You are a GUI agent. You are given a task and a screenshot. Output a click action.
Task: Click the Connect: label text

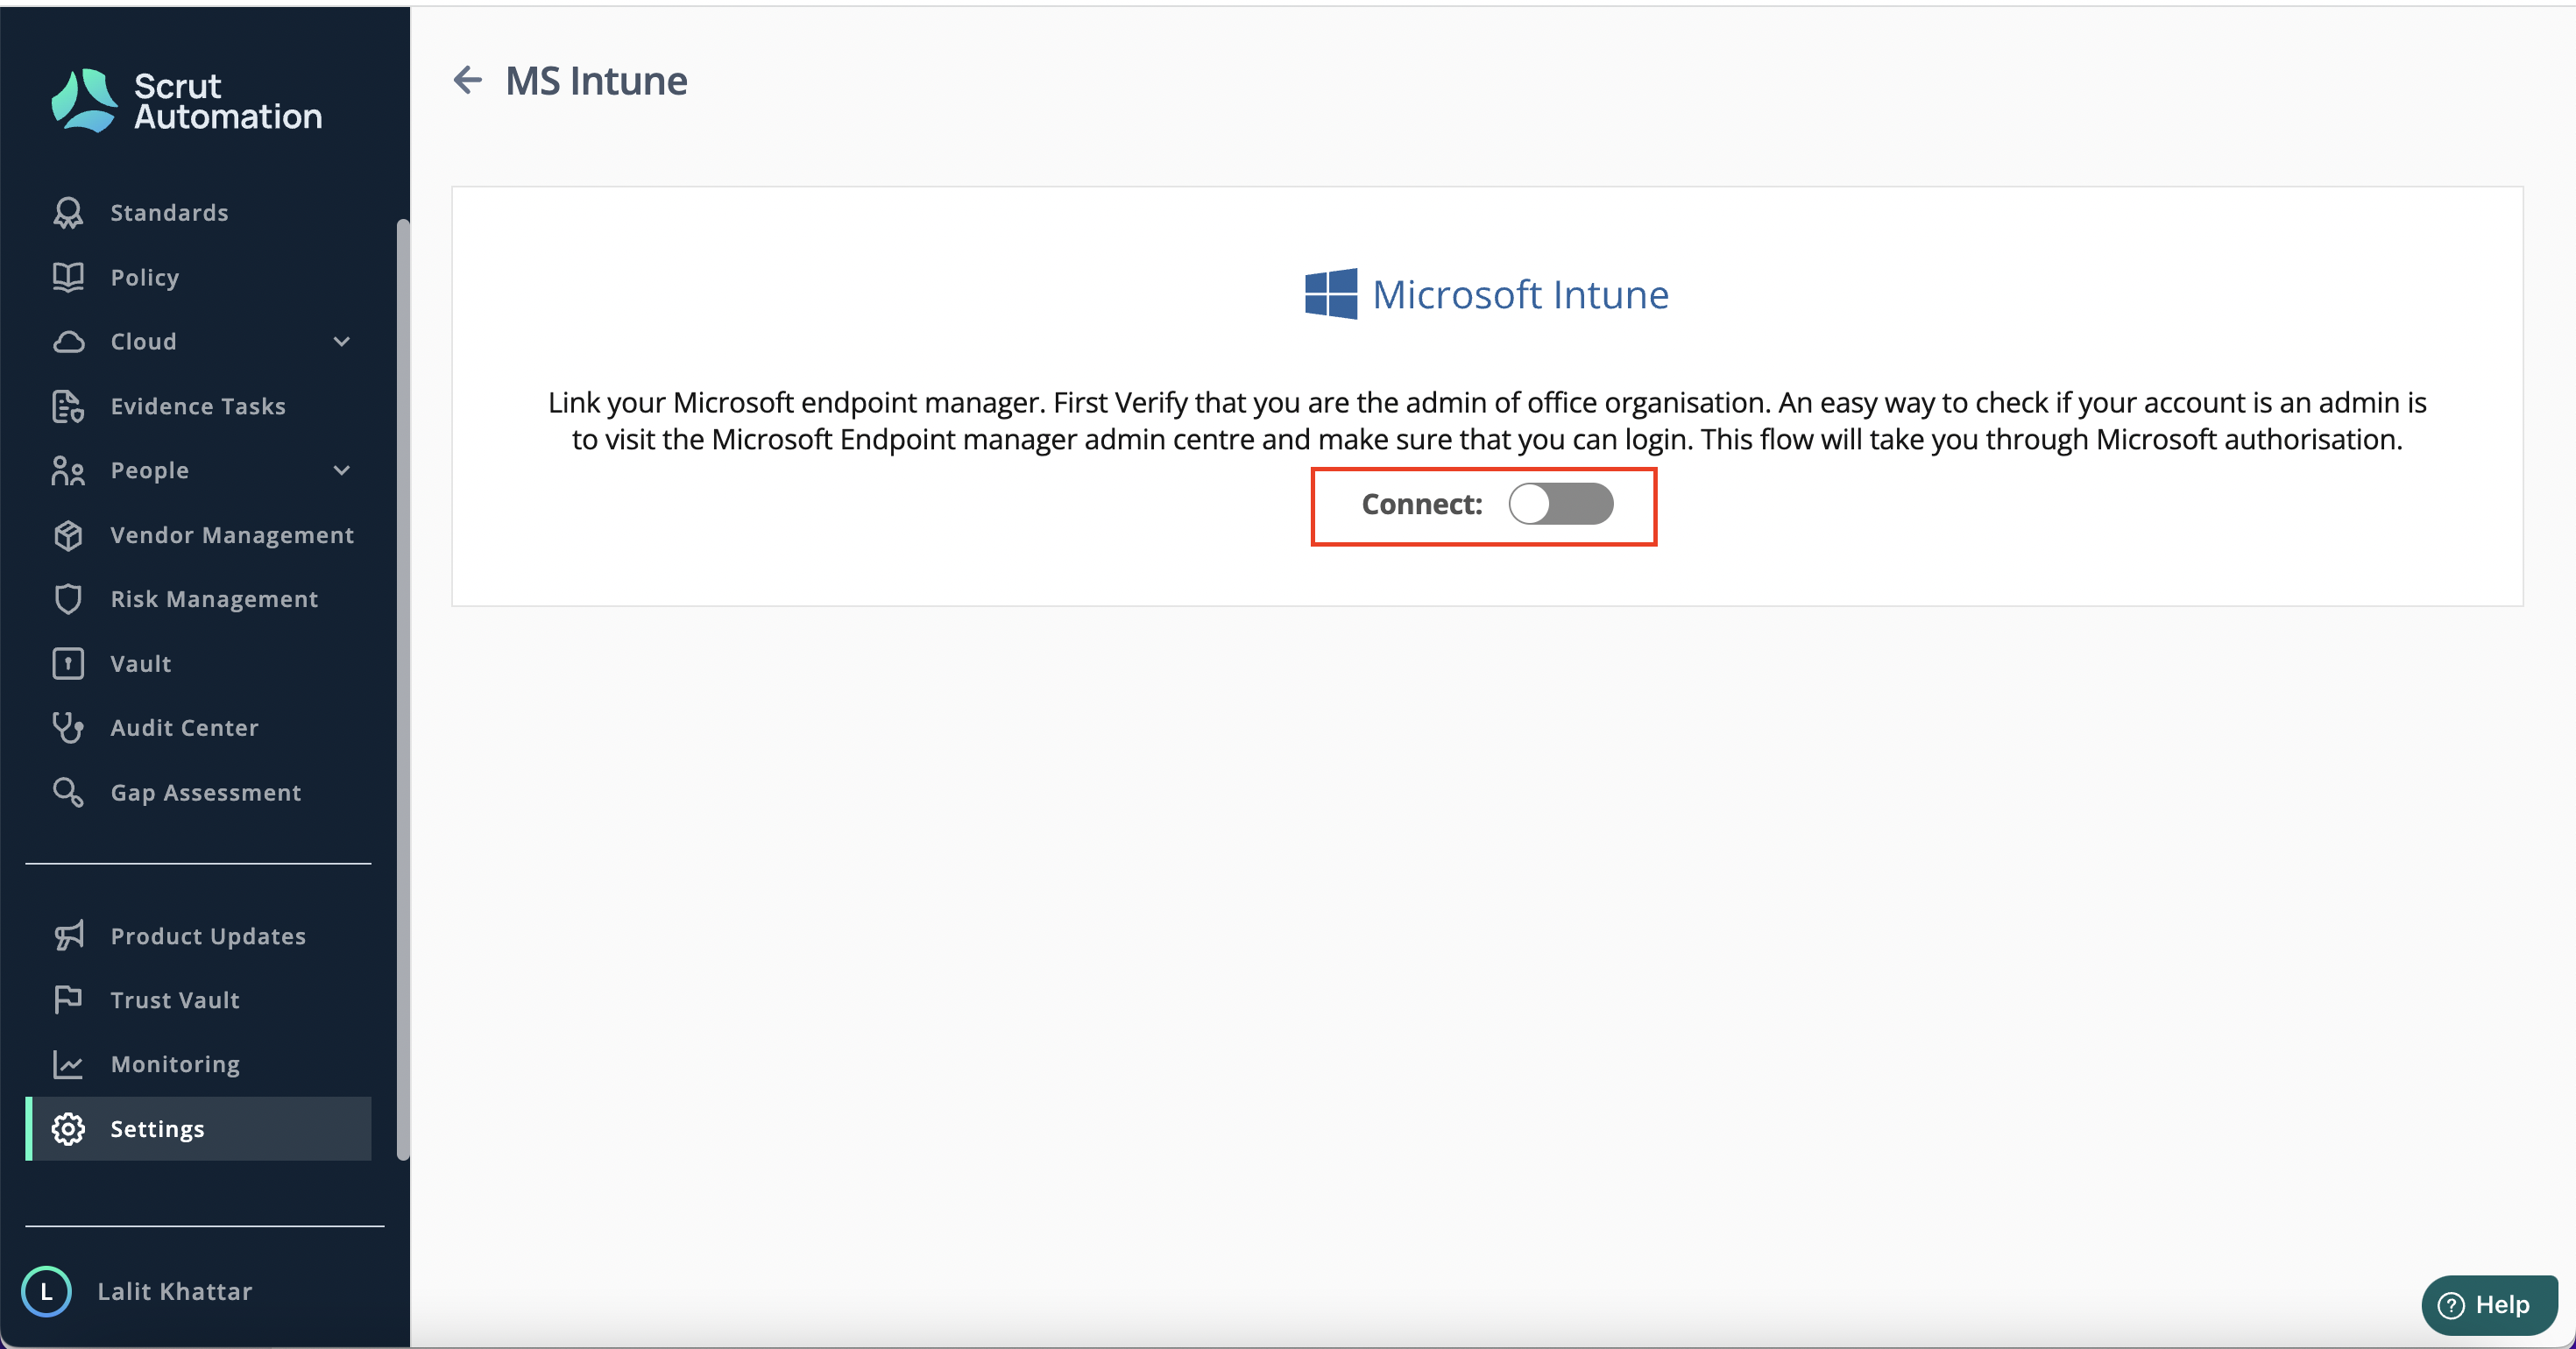1421,504
